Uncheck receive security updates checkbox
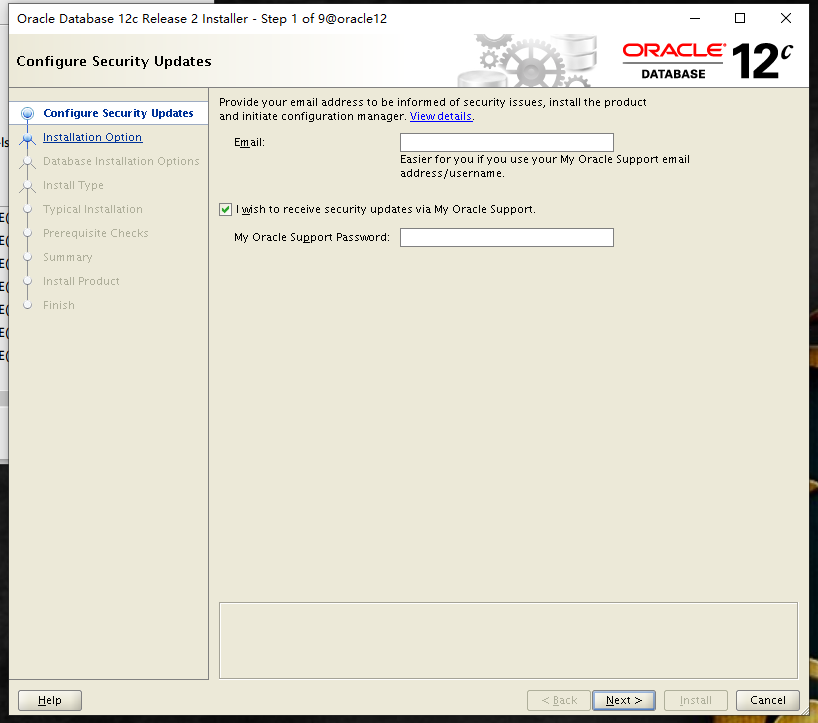 pyautogui.click(x=225, y=209)
